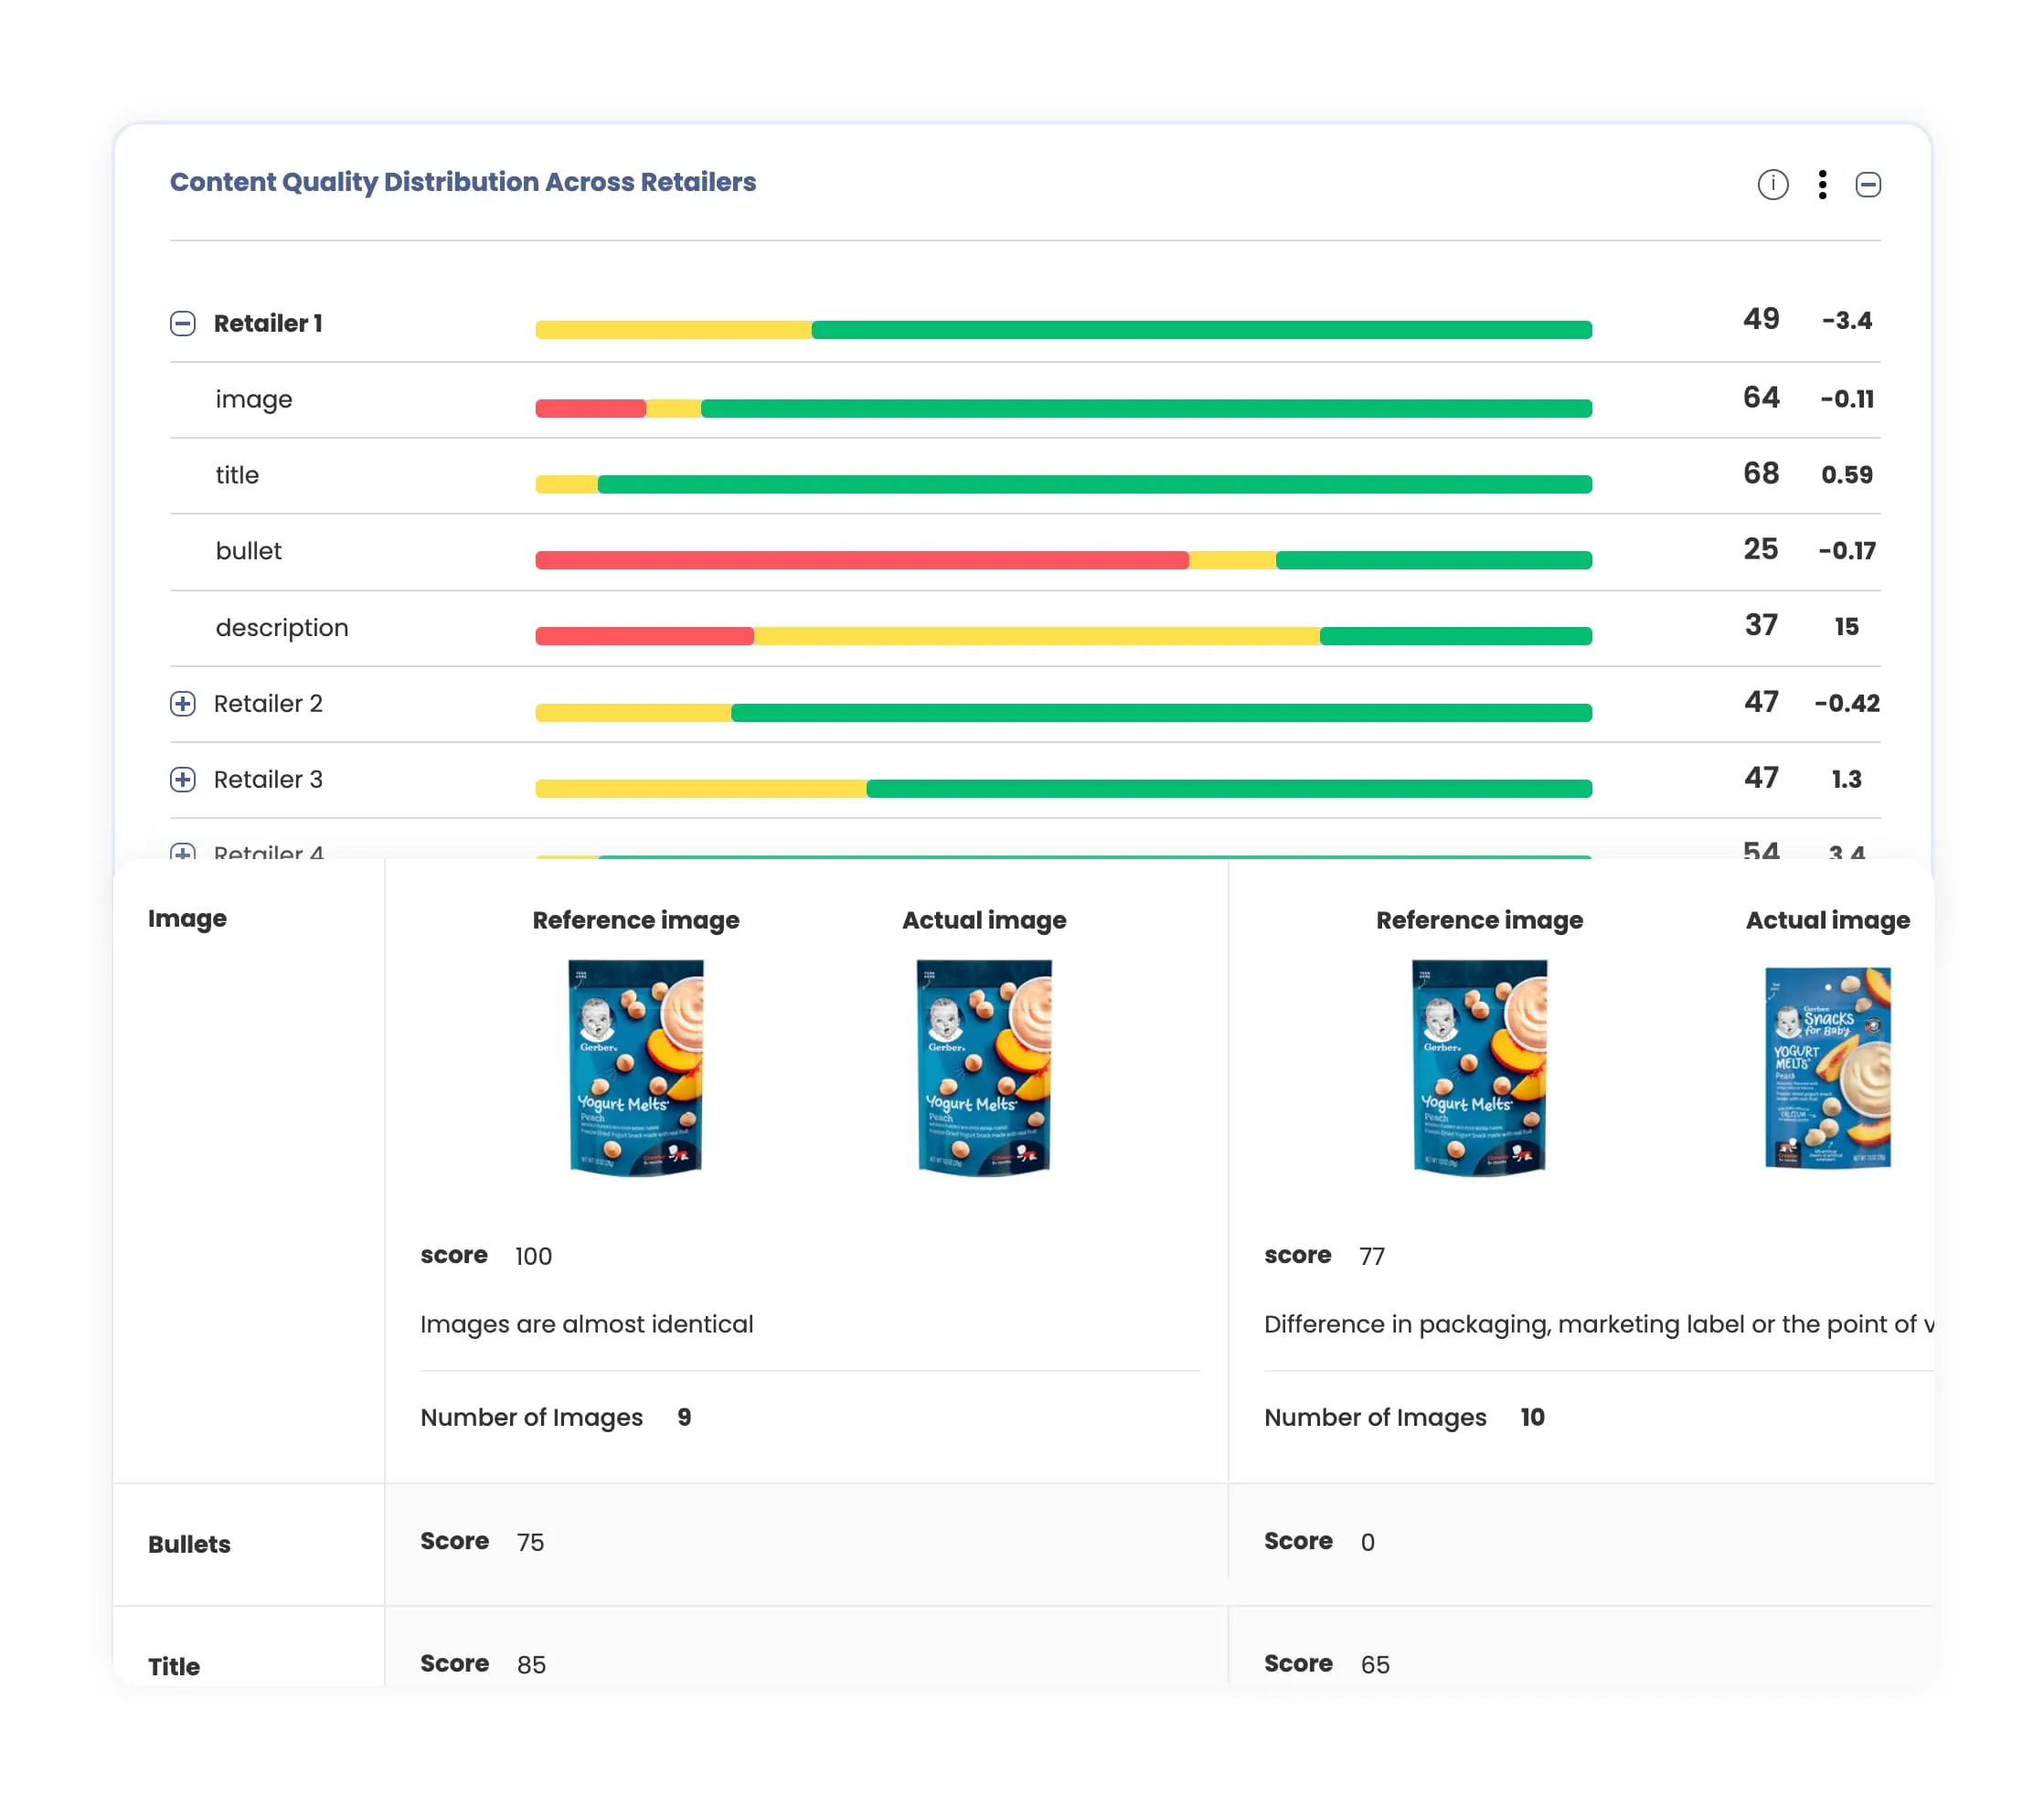Click red segment of bullet distribution bar

(860, 560)
